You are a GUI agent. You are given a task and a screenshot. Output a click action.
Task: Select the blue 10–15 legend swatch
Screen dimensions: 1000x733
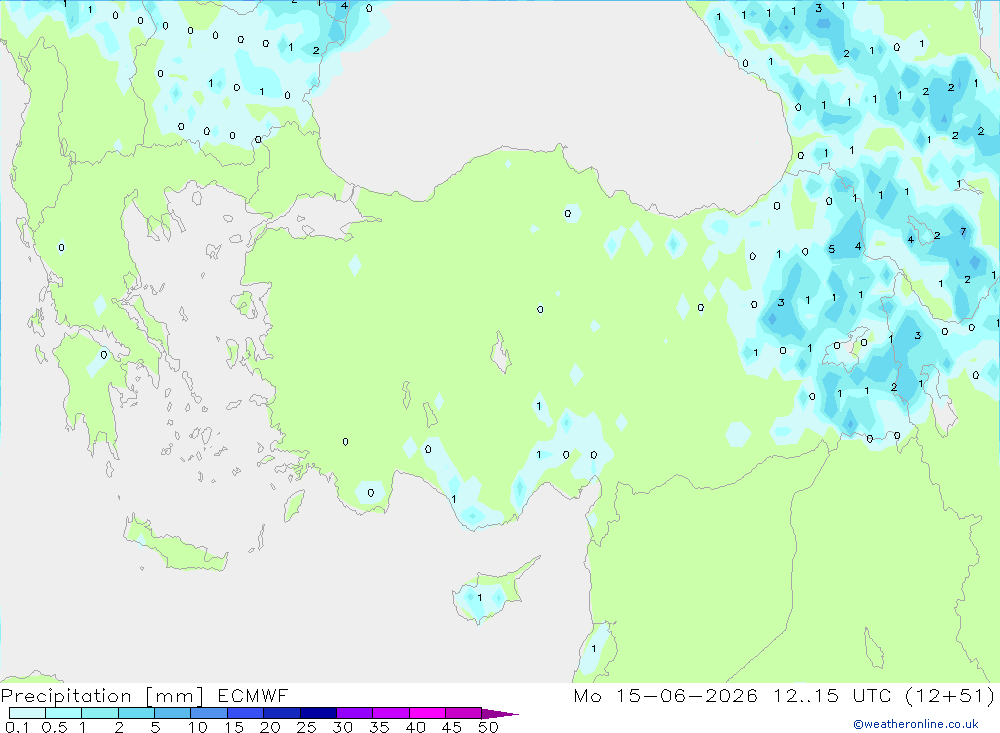[x=209, y=713]
